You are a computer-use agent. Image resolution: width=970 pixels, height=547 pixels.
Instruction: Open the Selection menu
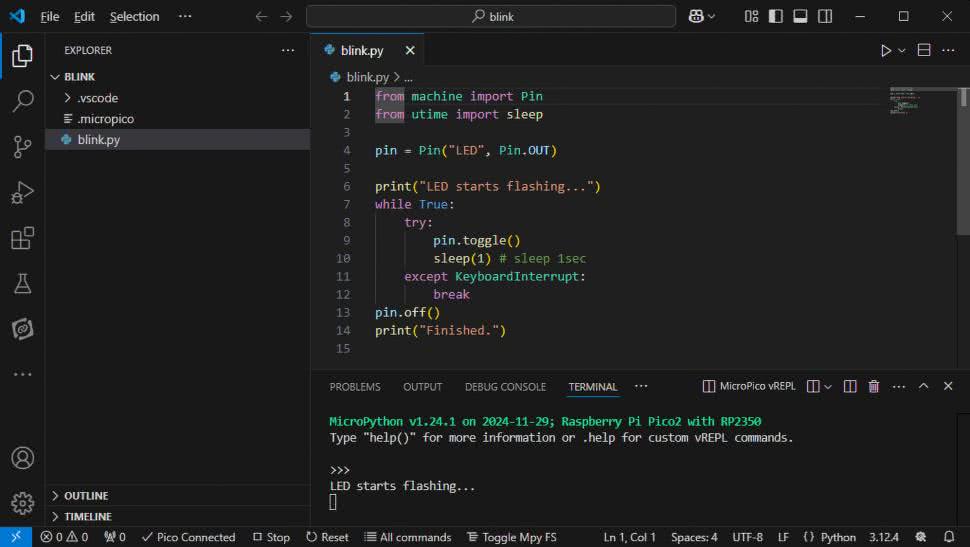tap(134, 16)
